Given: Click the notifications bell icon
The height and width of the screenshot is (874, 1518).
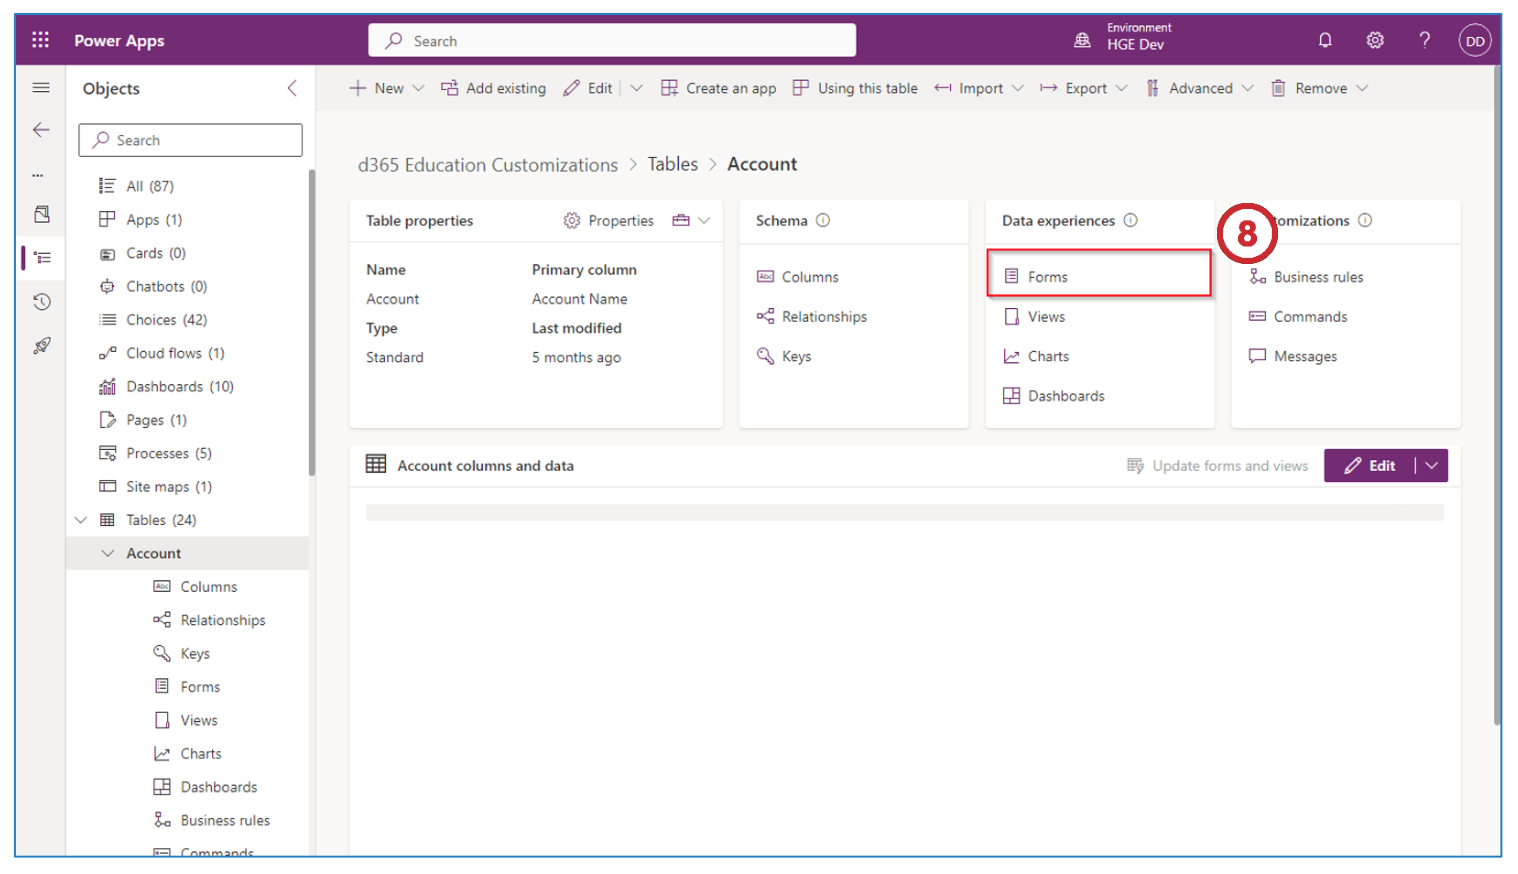Looking at the screenshot, I should tap(1325, 40).
